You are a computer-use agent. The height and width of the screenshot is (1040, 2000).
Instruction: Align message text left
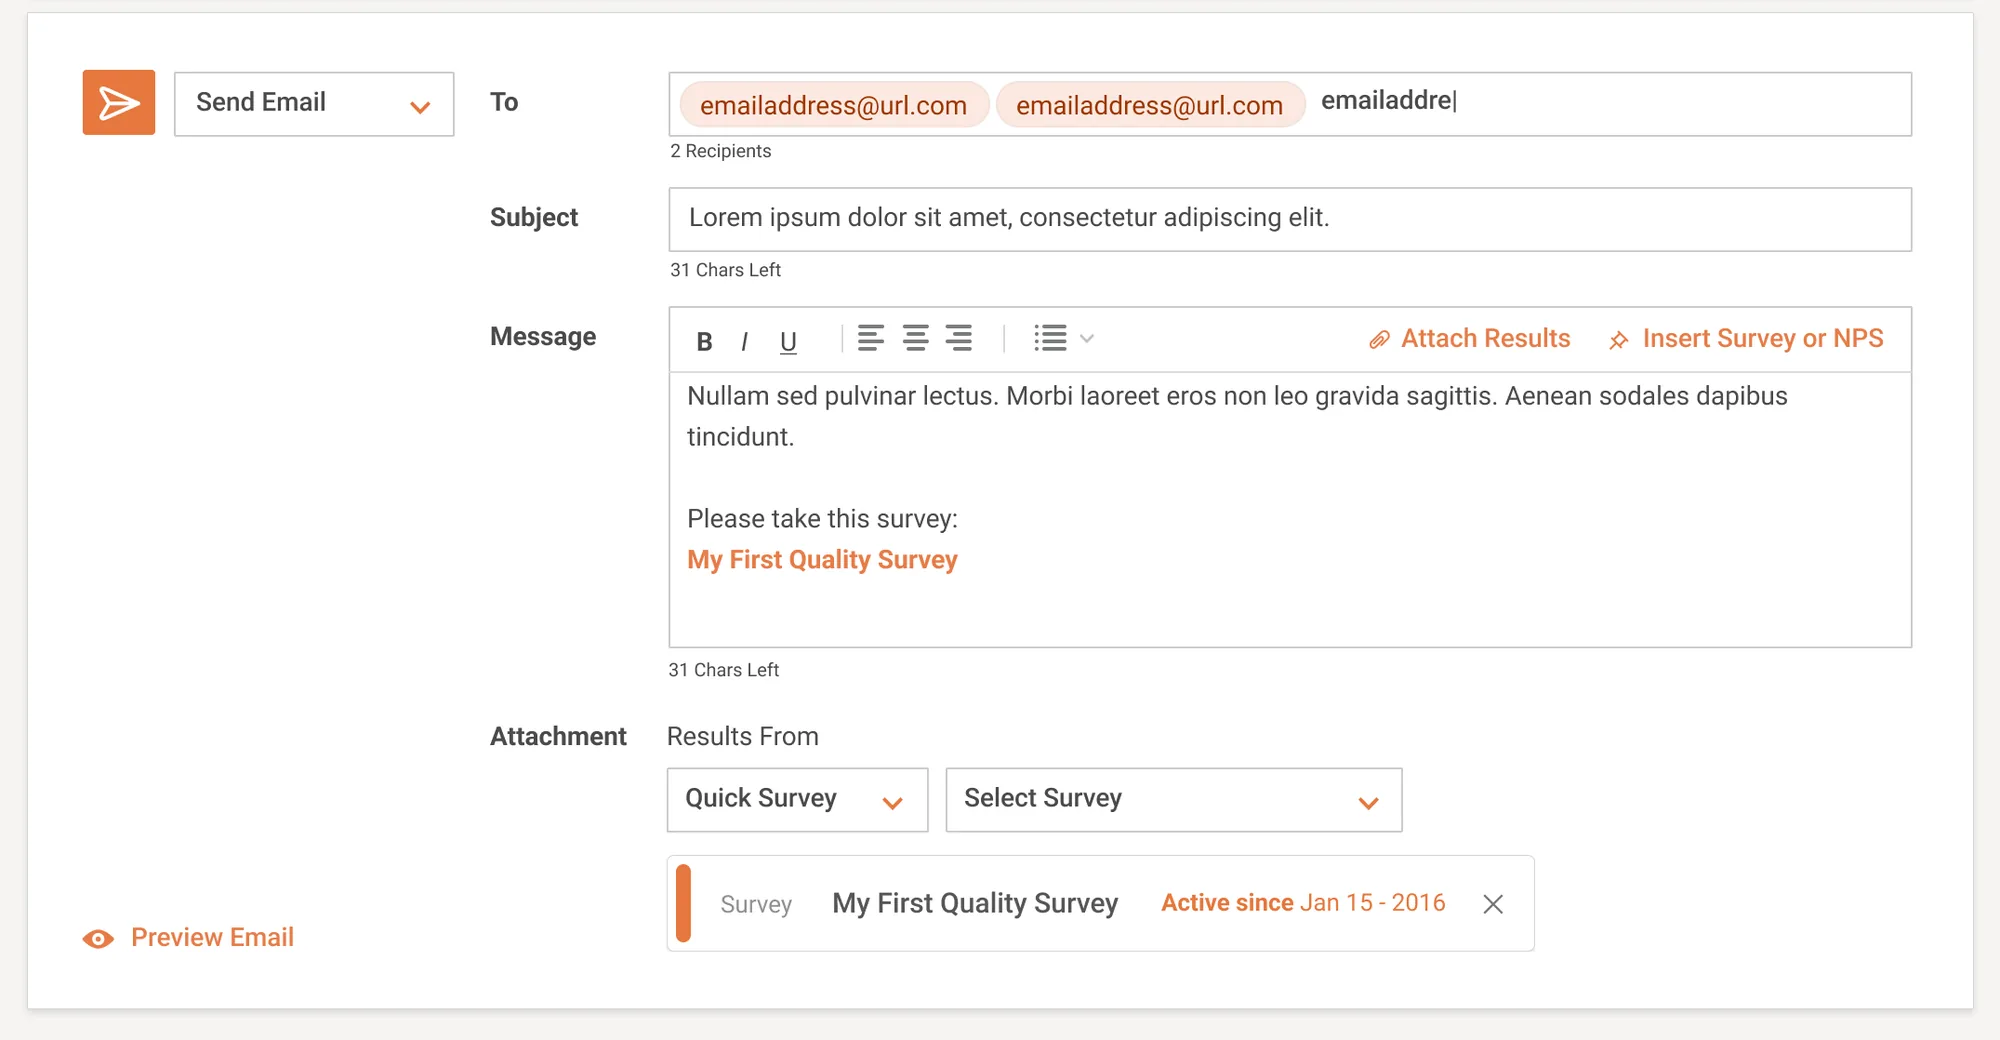[871, 338]
